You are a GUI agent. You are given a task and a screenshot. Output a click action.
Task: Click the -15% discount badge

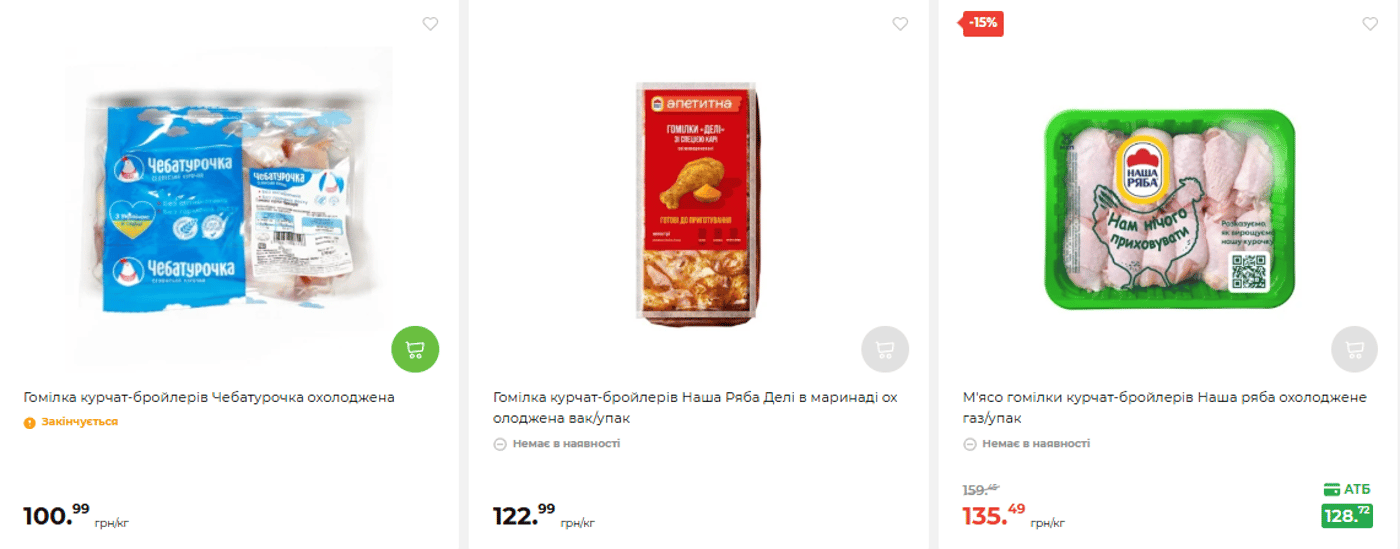coord(983,23)
